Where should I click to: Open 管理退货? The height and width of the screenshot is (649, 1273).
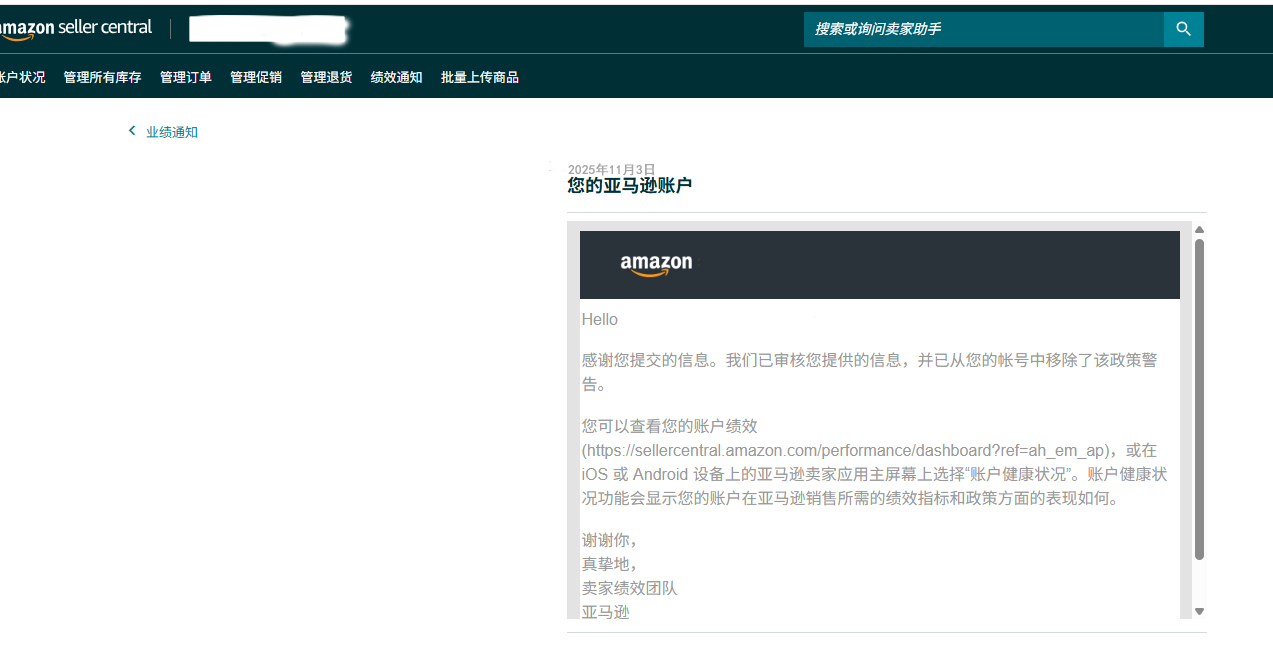click(x=325, y=77)
